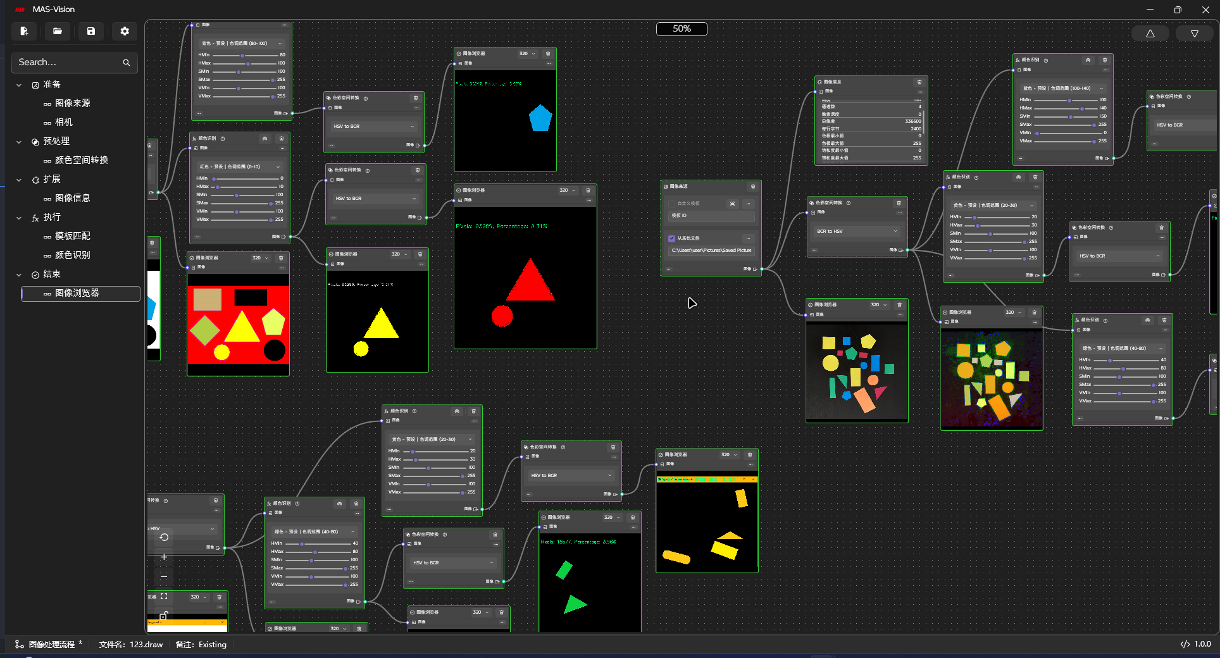Open the BGR to HSV dropdown
Viewport: 1220px width, 658px height.
tap(858, 231)
